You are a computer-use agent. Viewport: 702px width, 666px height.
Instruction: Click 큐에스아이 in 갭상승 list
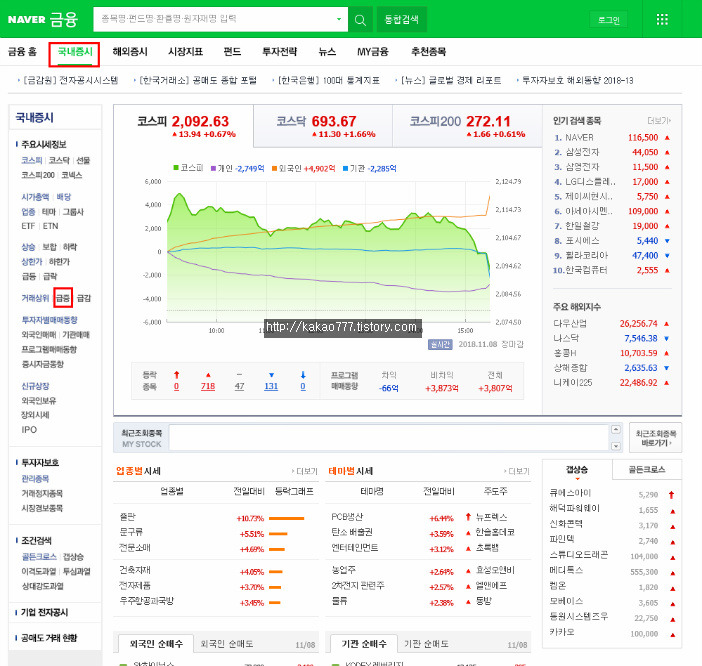570,493
